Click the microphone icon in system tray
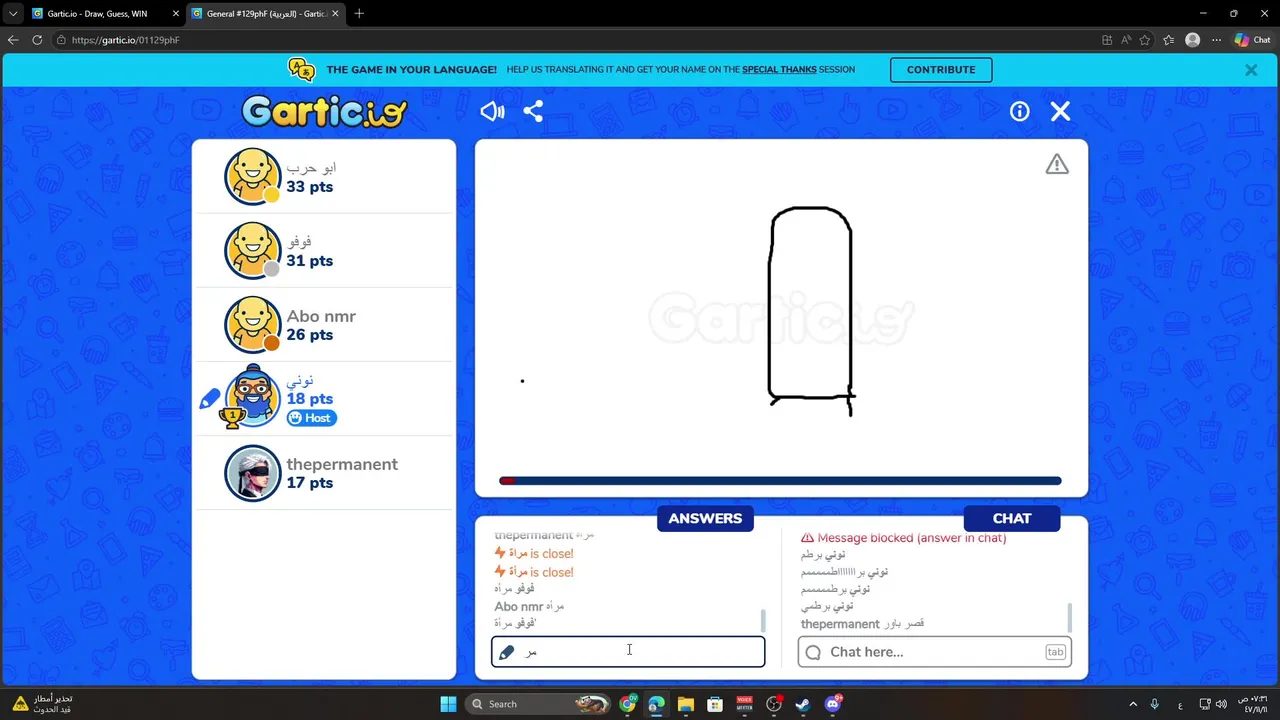The width and height of the screenshot is (1280, 720). coord(1155,704)
